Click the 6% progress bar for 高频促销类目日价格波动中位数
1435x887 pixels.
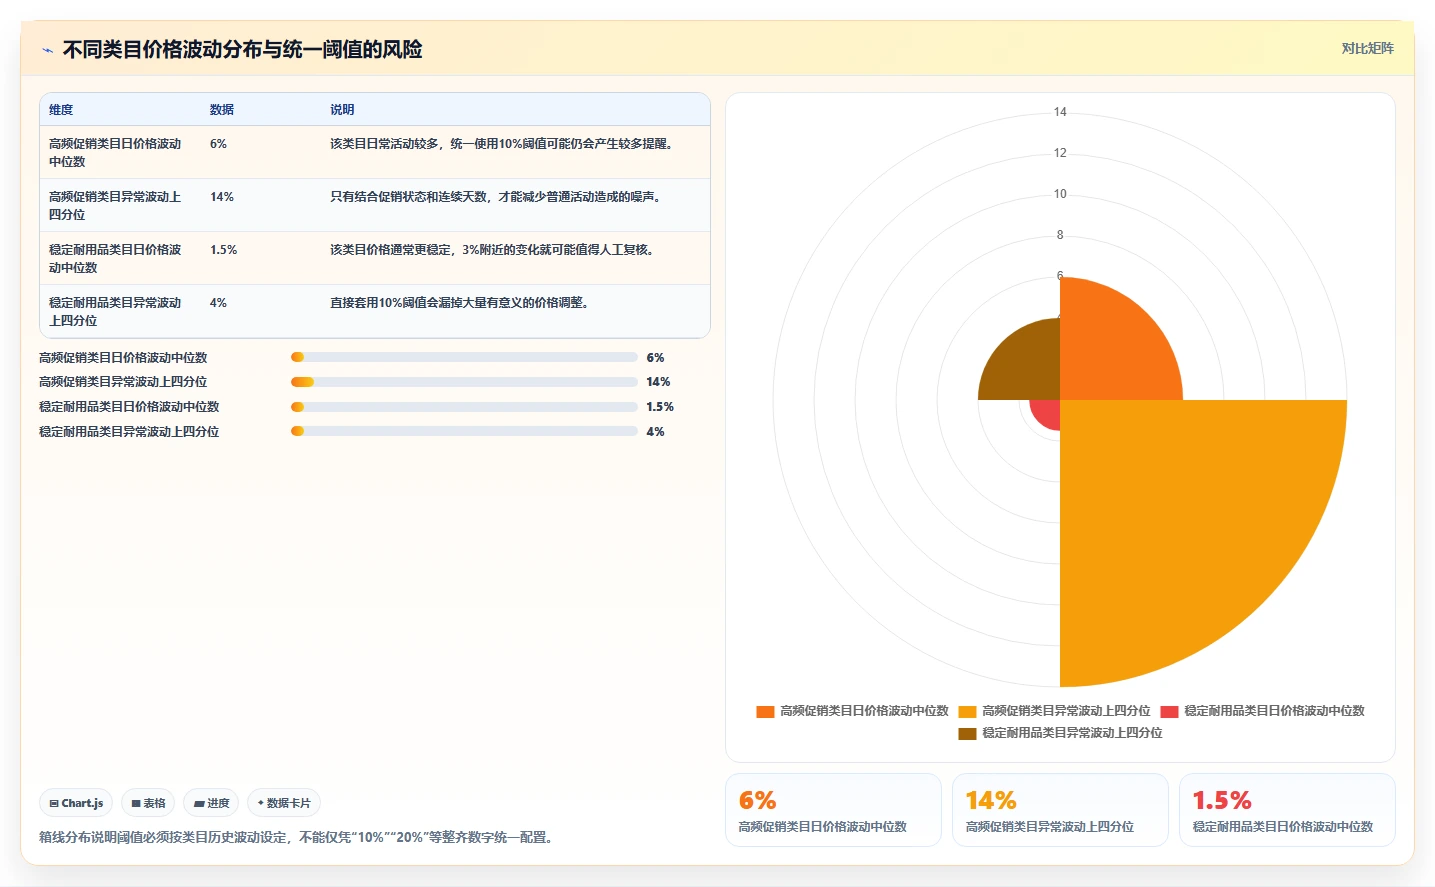464,357
